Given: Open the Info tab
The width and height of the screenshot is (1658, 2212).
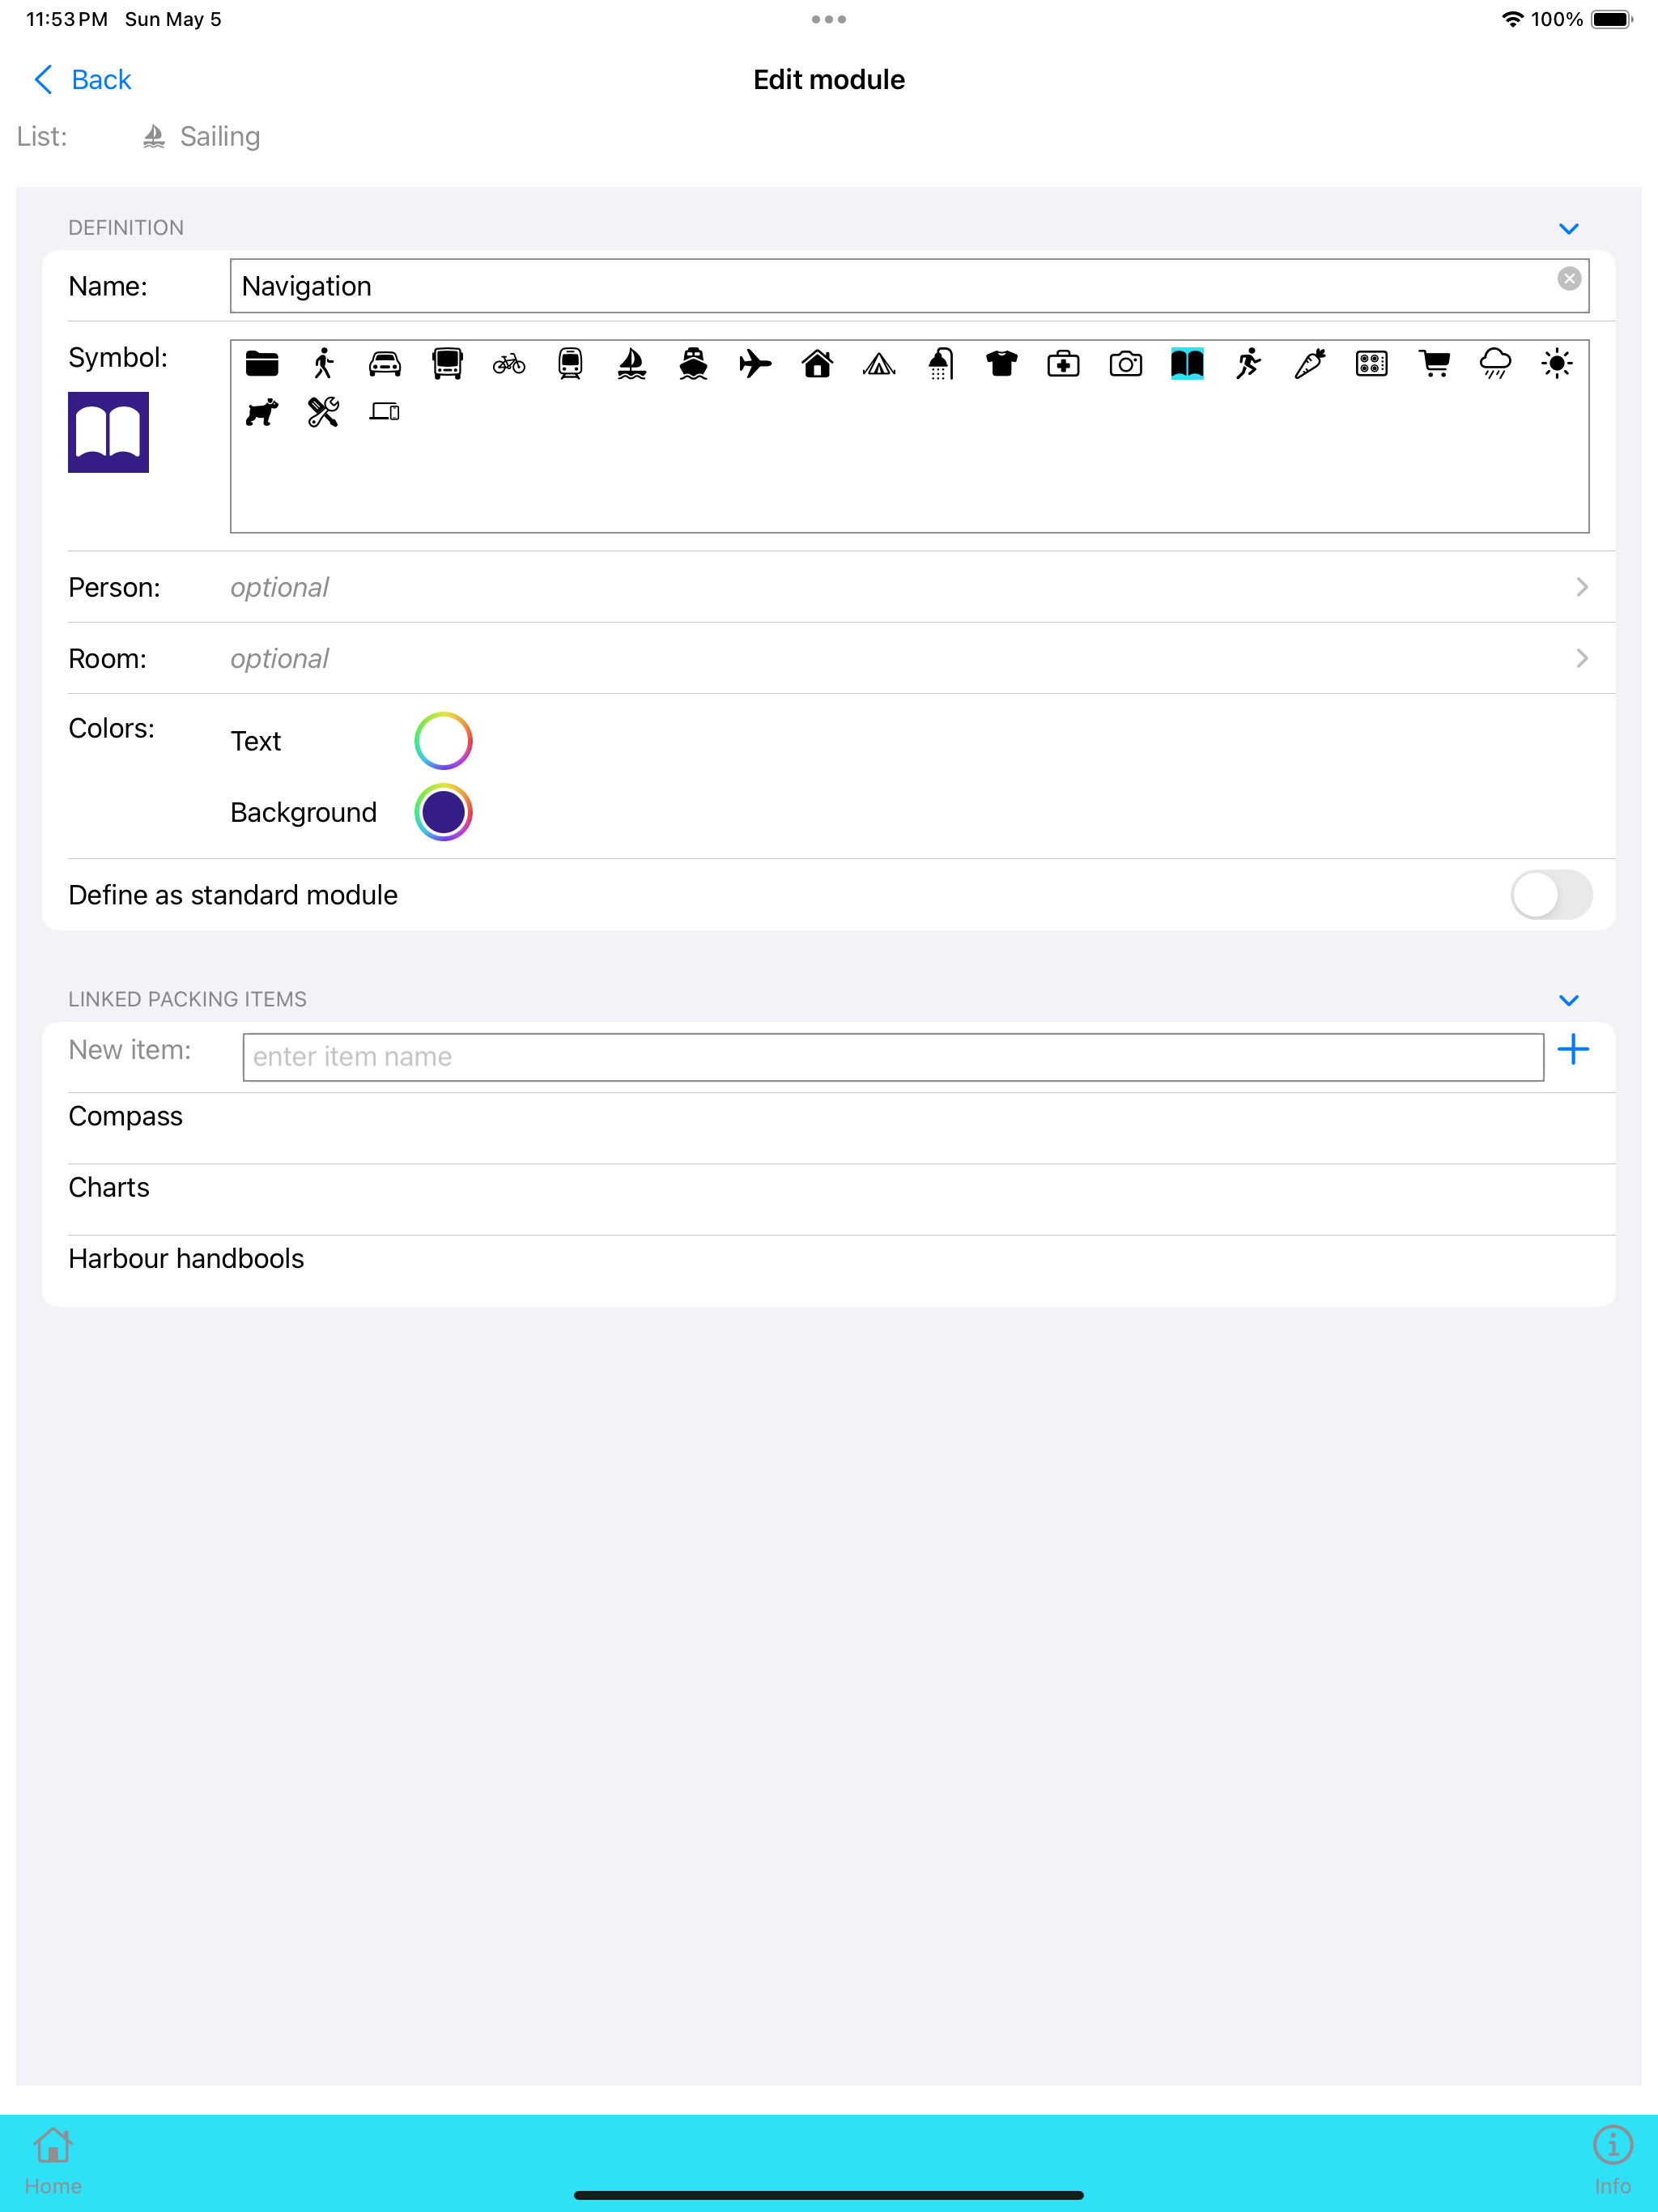Looking at the screenshot, I should coord(1612,2160).
